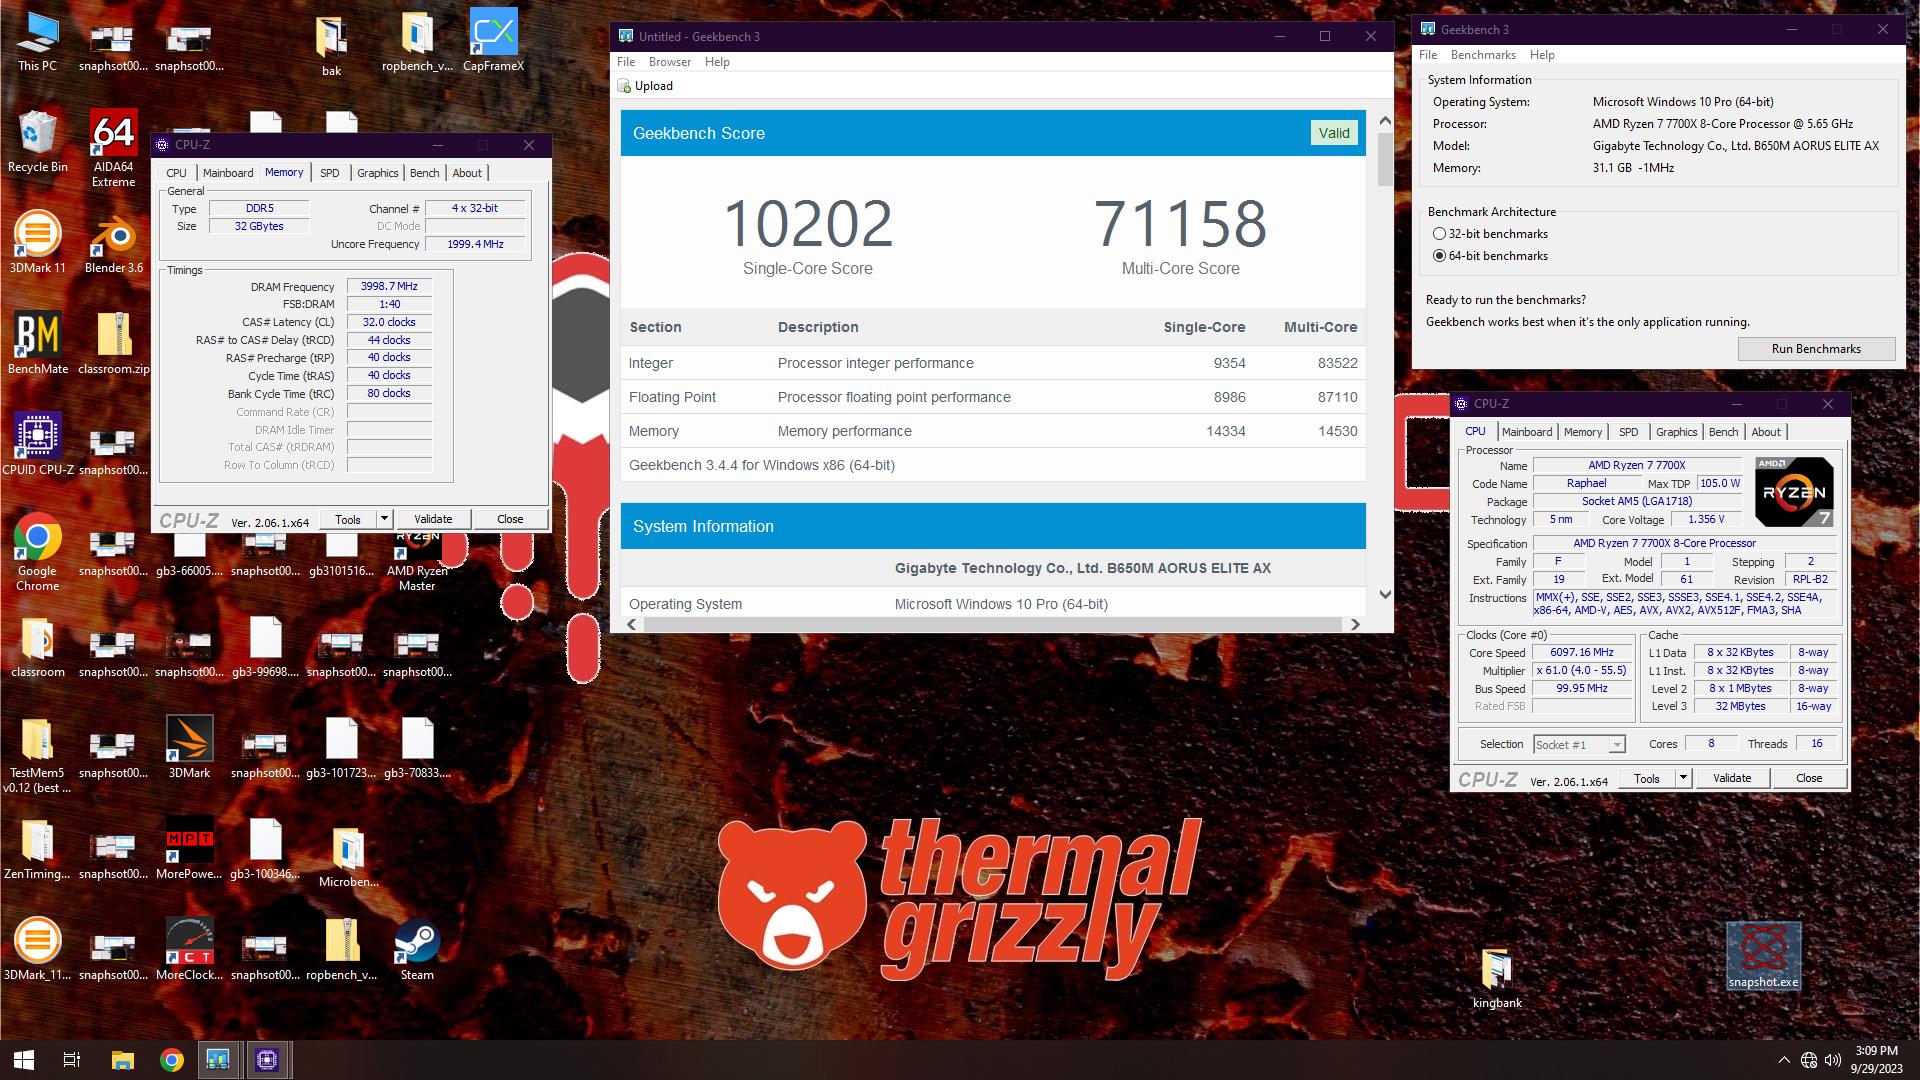
Task: Open Graphics tab in Memory CPU-Z window
Action: click(x=378, y=173)
